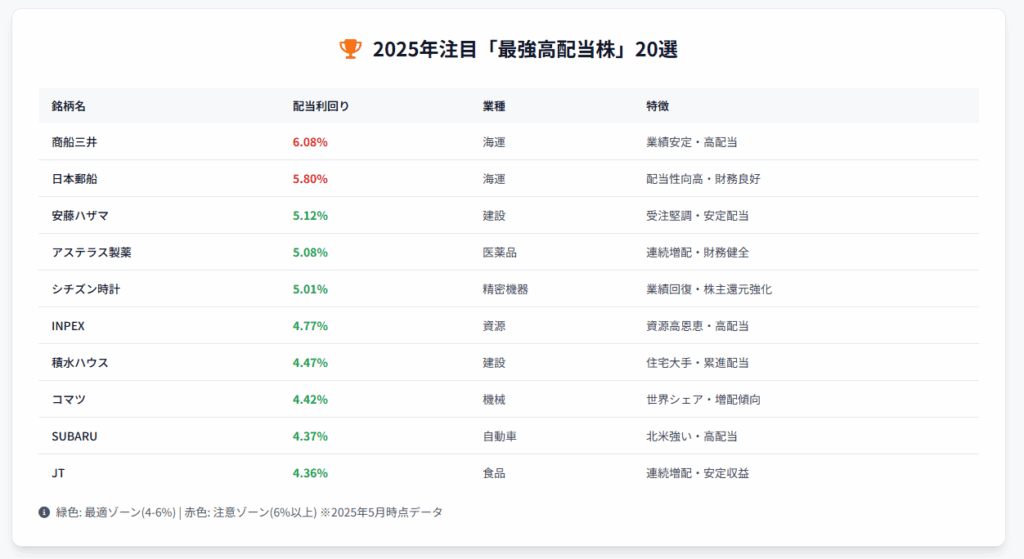Click the 資源 industry cell

pos(494,326)
